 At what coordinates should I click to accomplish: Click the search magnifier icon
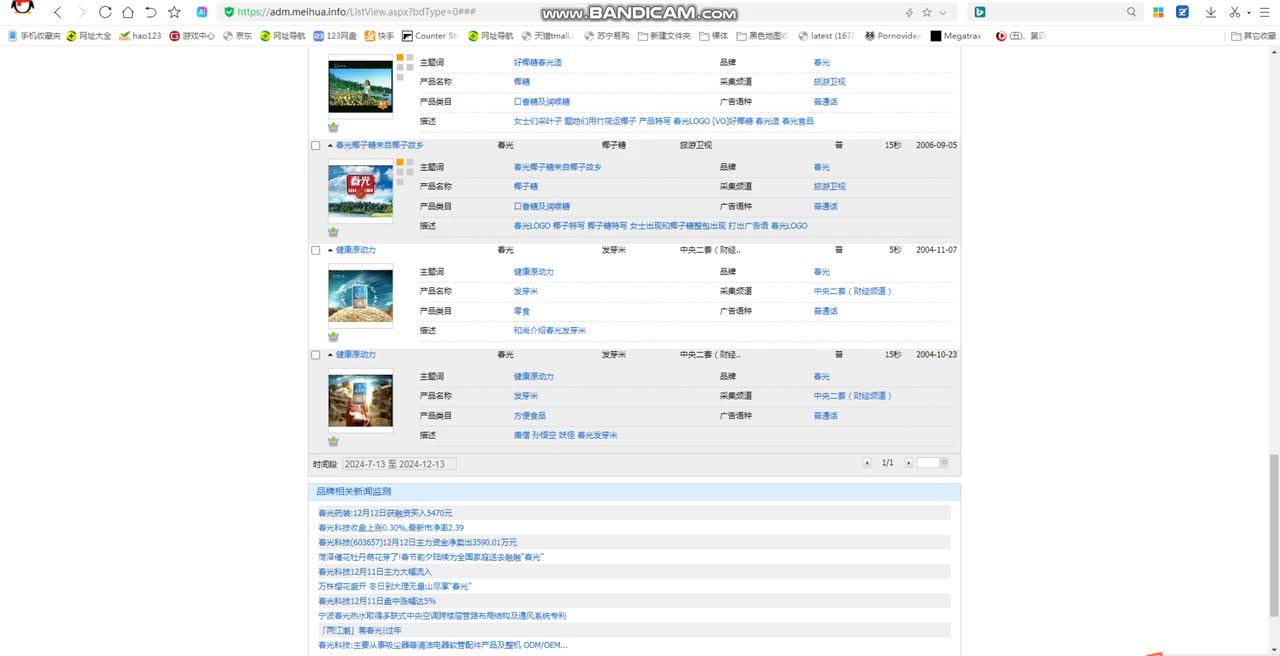[x=1132, y=12]
